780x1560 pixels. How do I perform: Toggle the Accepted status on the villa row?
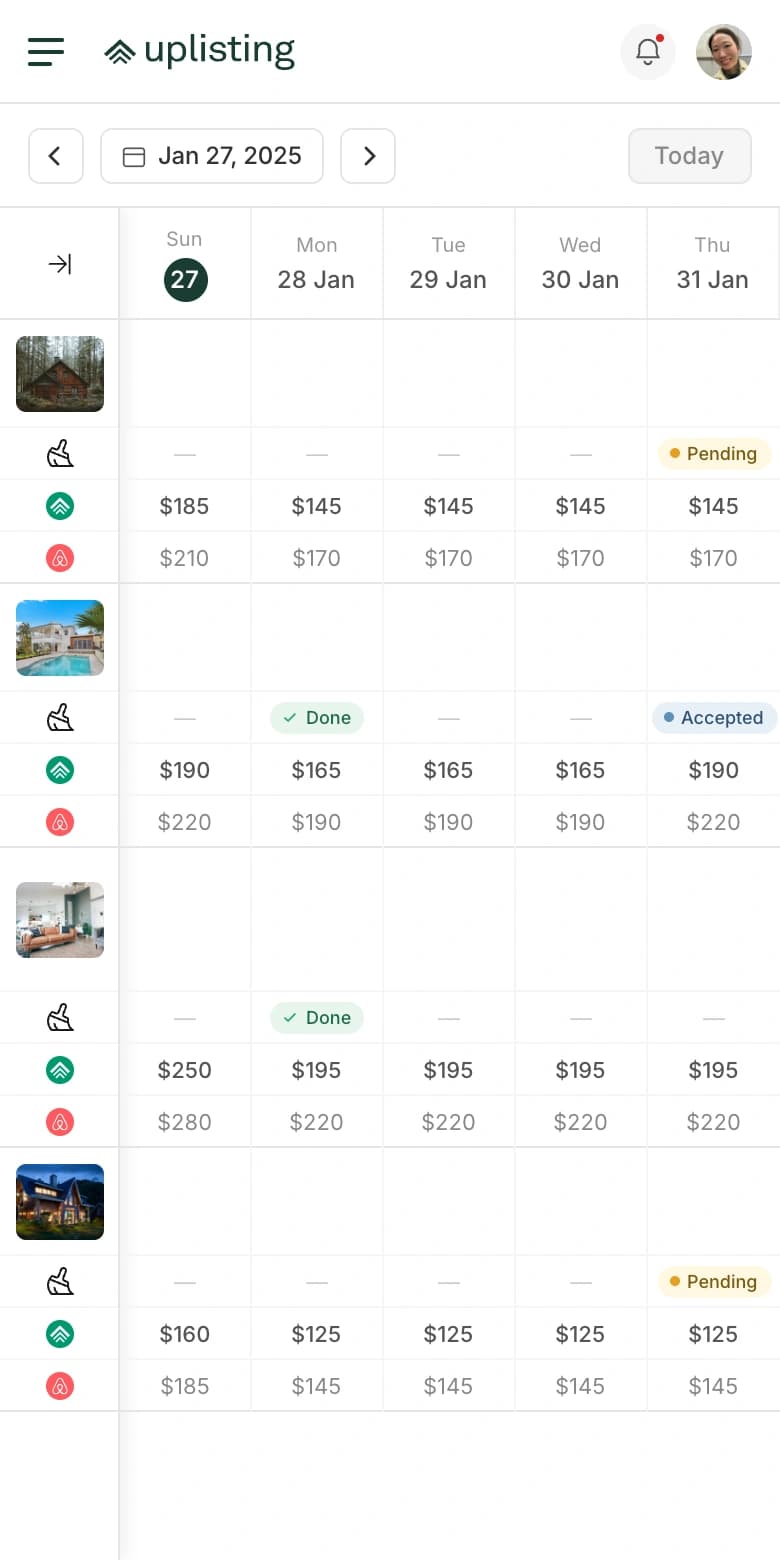click(x=714, y=718)
